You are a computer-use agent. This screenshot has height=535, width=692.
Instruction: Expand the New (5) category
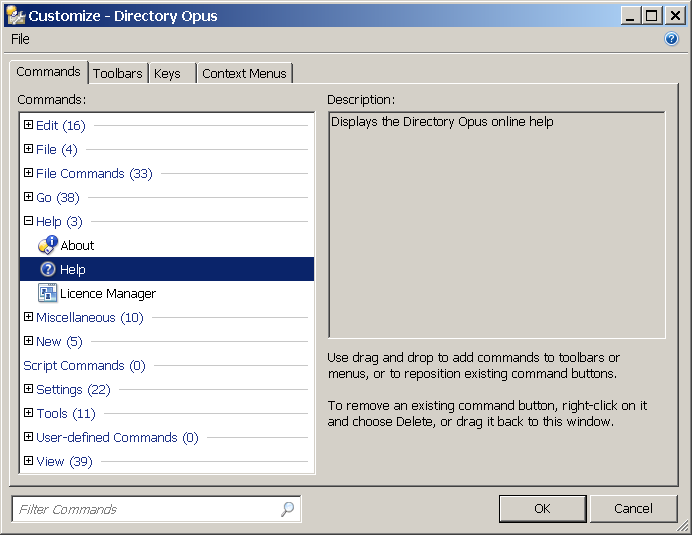tap(28, 340)
